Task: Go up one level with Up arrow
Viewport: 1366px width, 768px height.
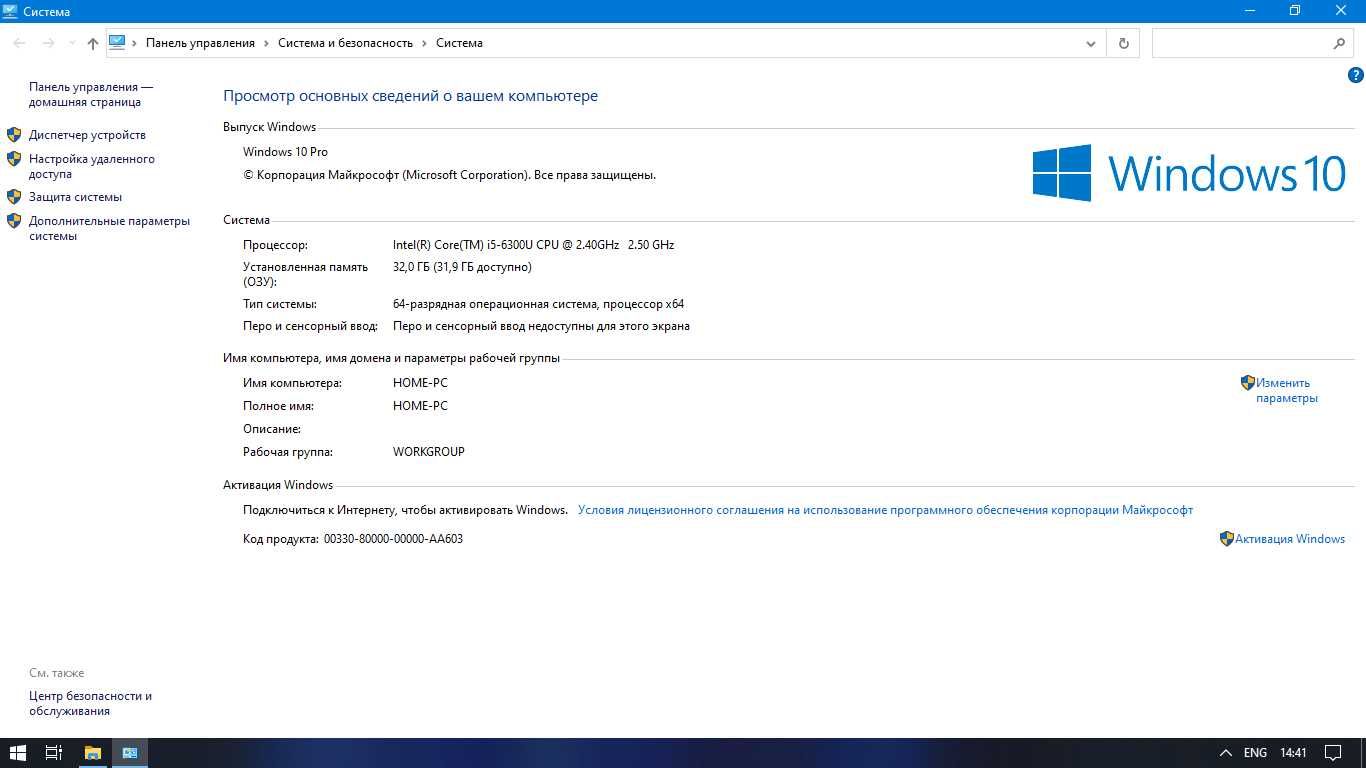Action: coord(93,43)
